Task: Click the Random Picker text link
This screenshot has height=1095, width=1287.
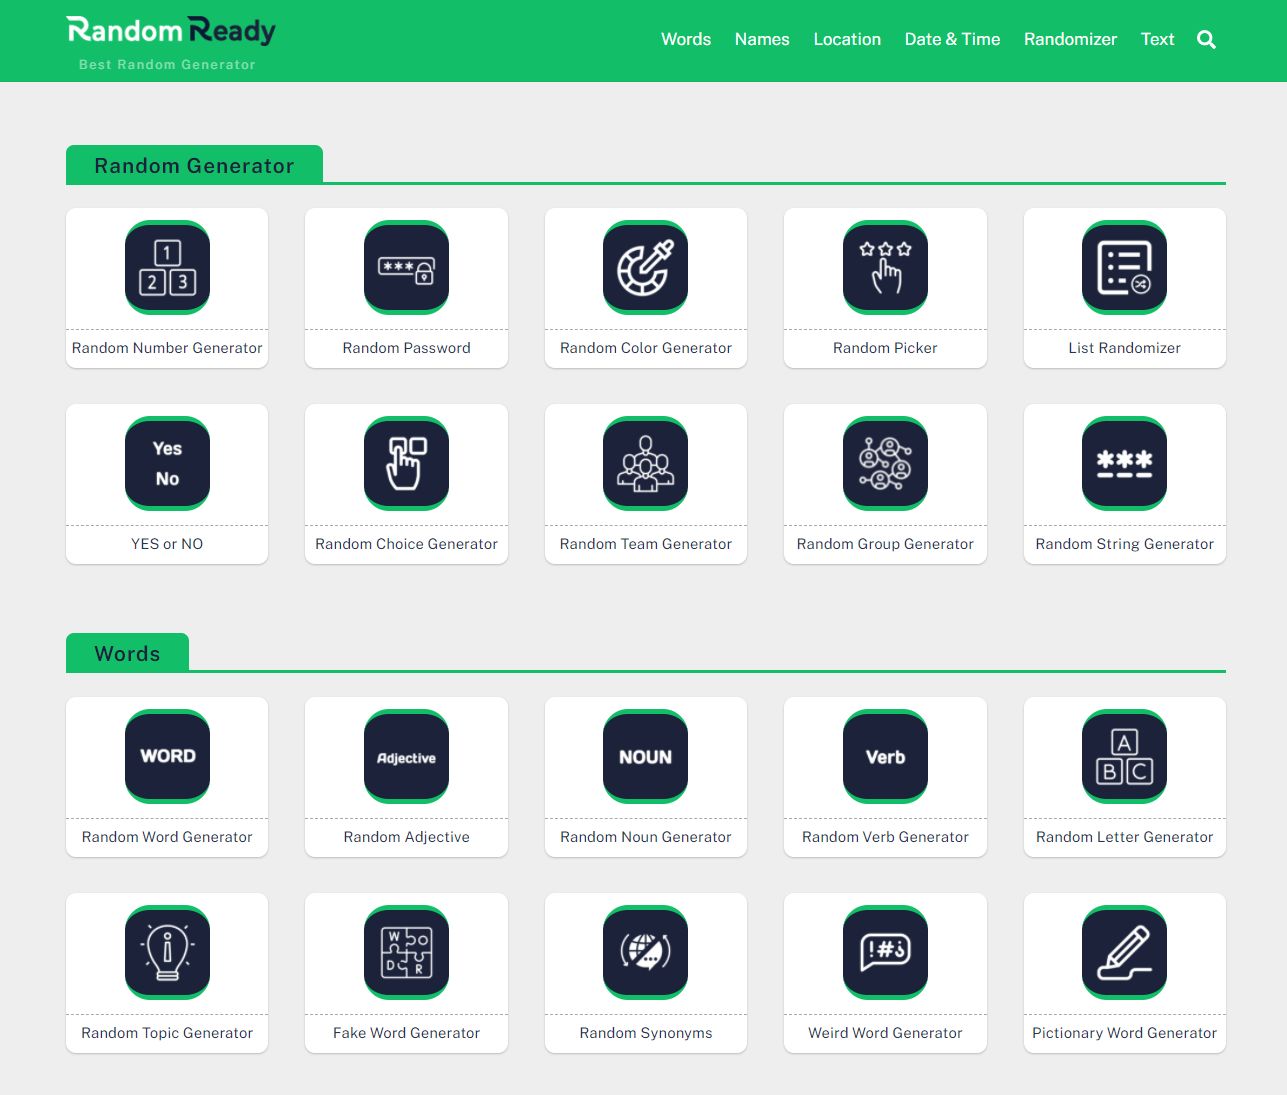Action: tap(885, 348)
